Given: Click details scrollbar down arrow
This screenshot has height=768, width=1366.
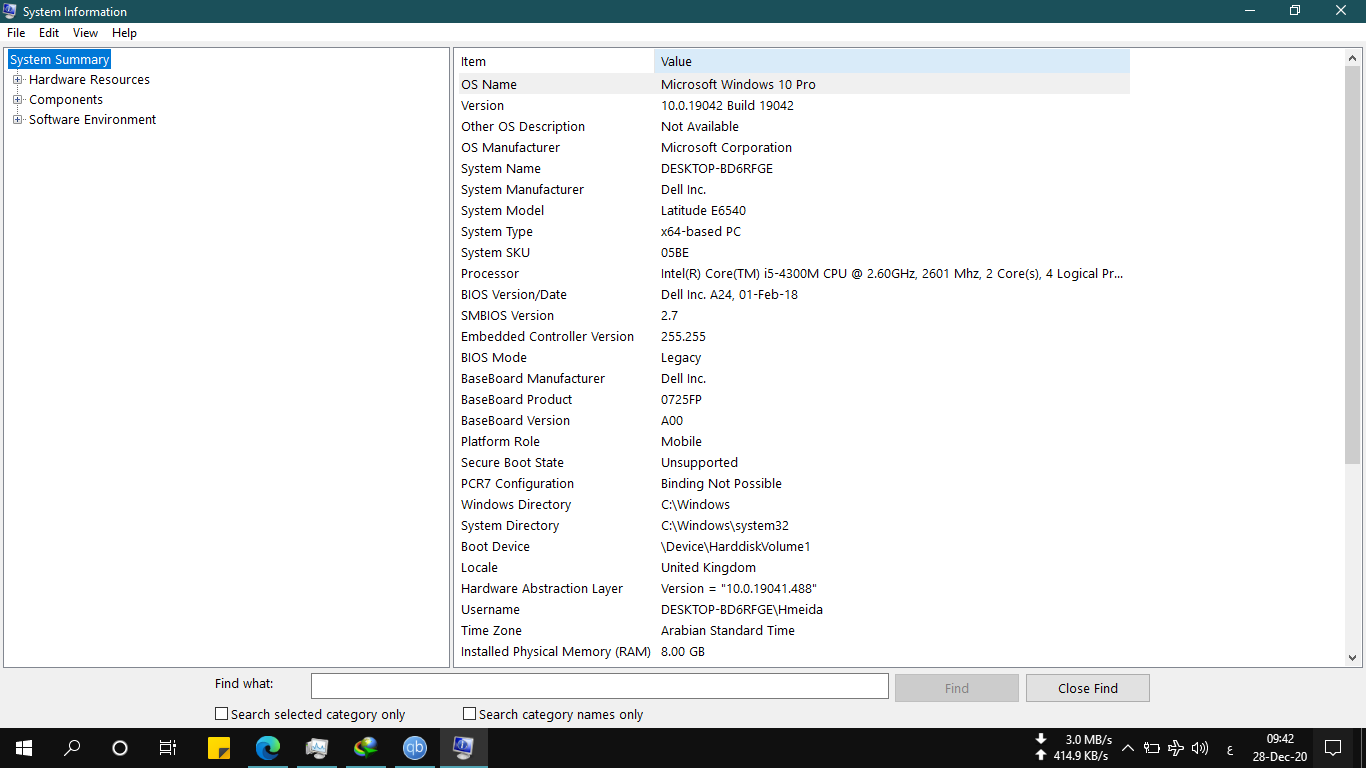Looking at the screenshot, I should (x=1353, y=658).
